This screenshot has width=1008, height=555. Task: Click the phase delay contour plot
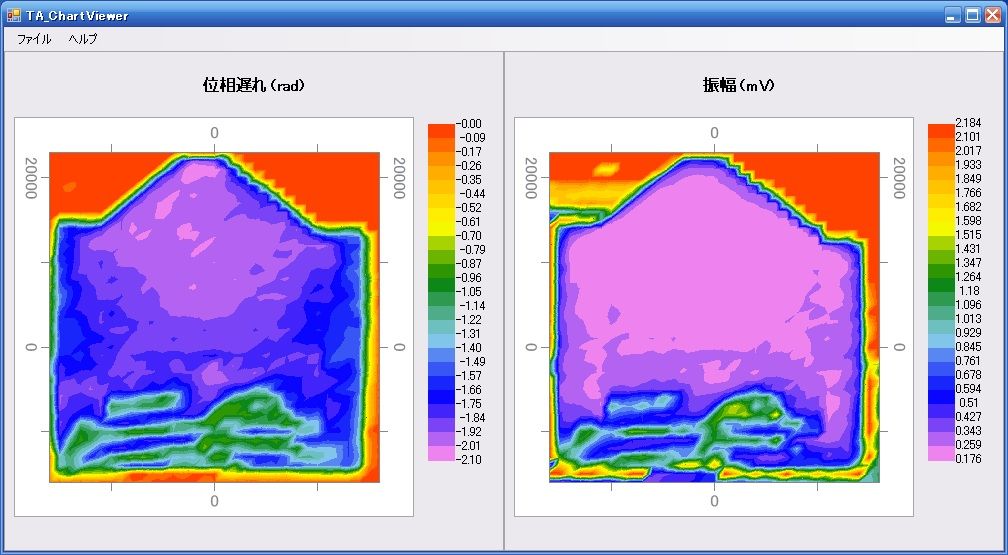pyautogui.click(x=215, y=317)
